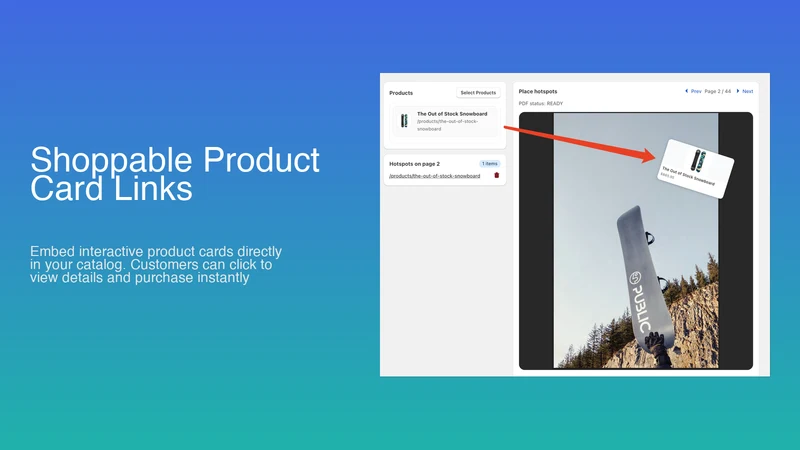This screenshot has height=450, width=800.
Task: Click the right chevron beside Next
Action: [x=738, y=91]
